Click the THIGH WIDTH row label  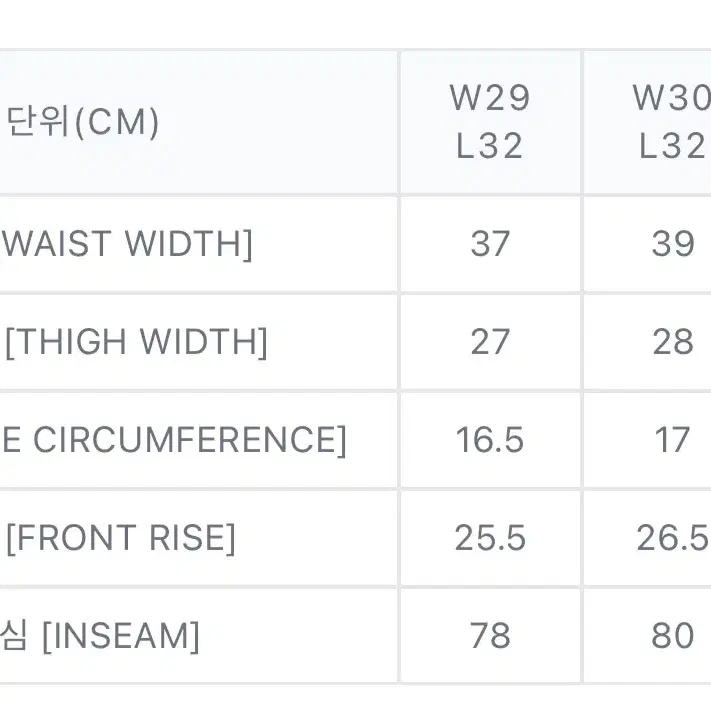click(136, 342)
